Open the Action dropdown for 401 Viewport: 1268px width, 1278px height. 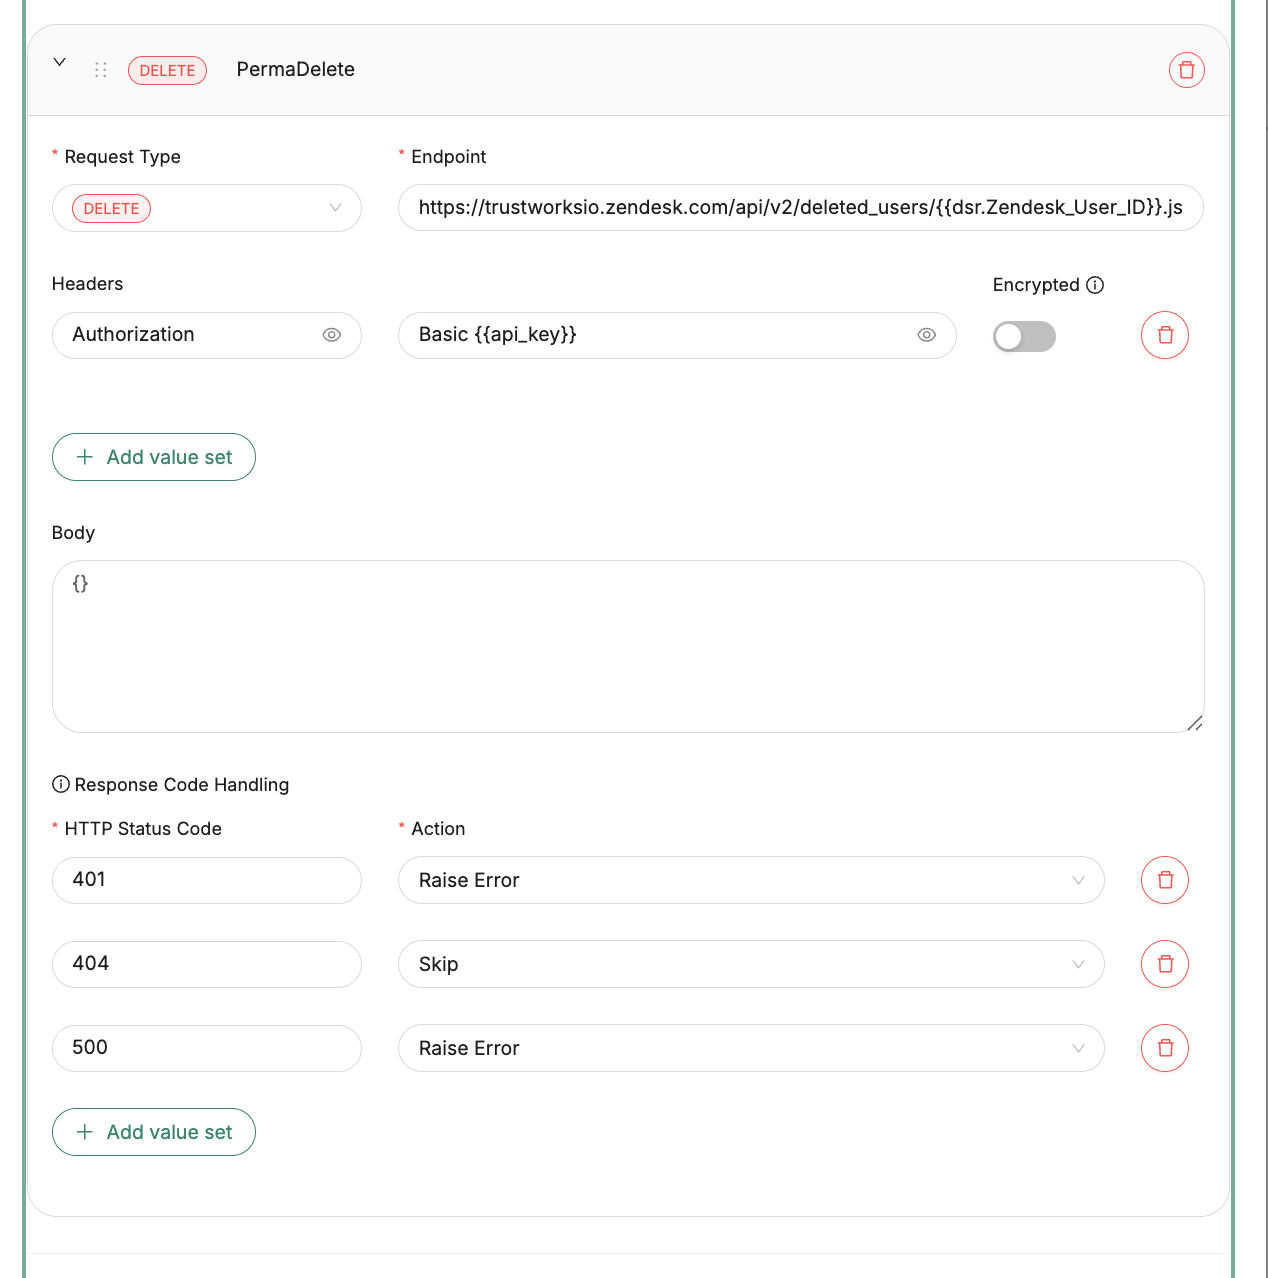click(x=751, y=880)
